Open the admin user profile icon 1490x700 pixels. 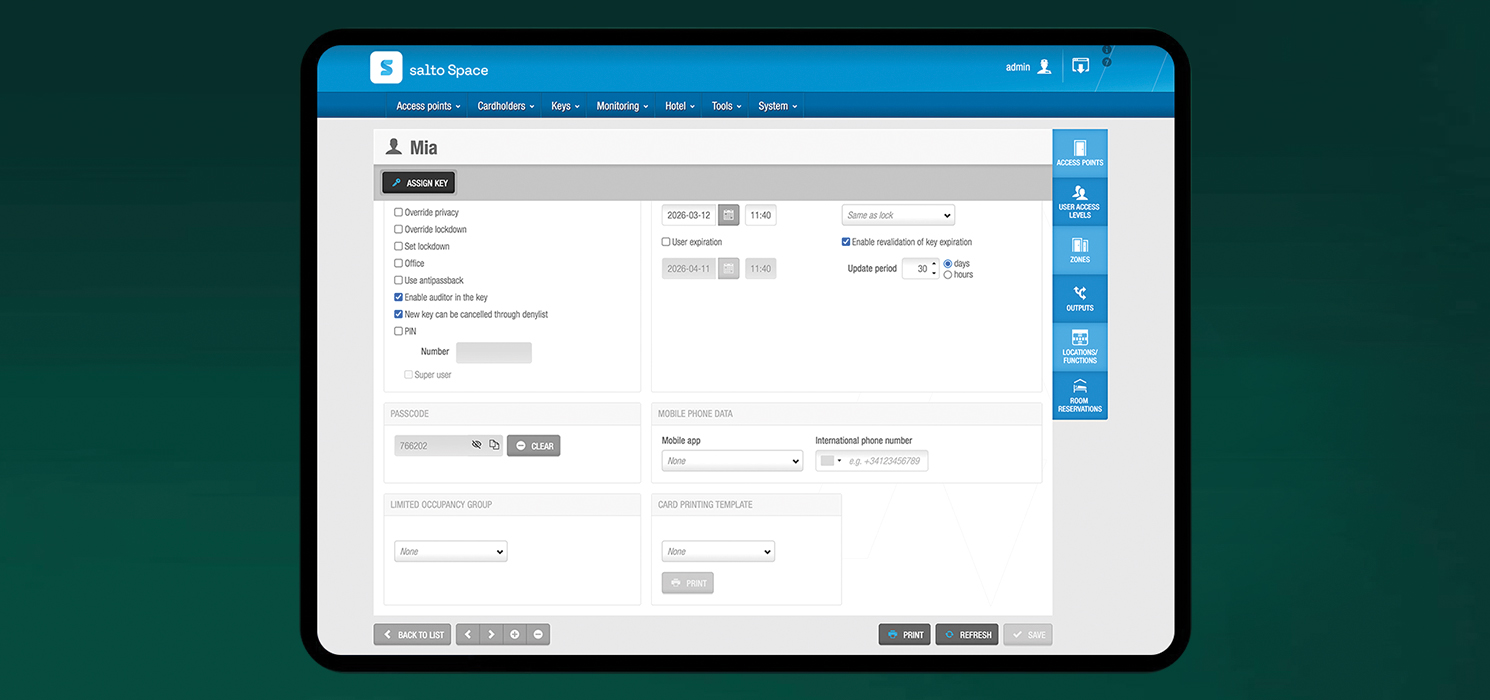pyautogui.click(x=1044, y=67)
